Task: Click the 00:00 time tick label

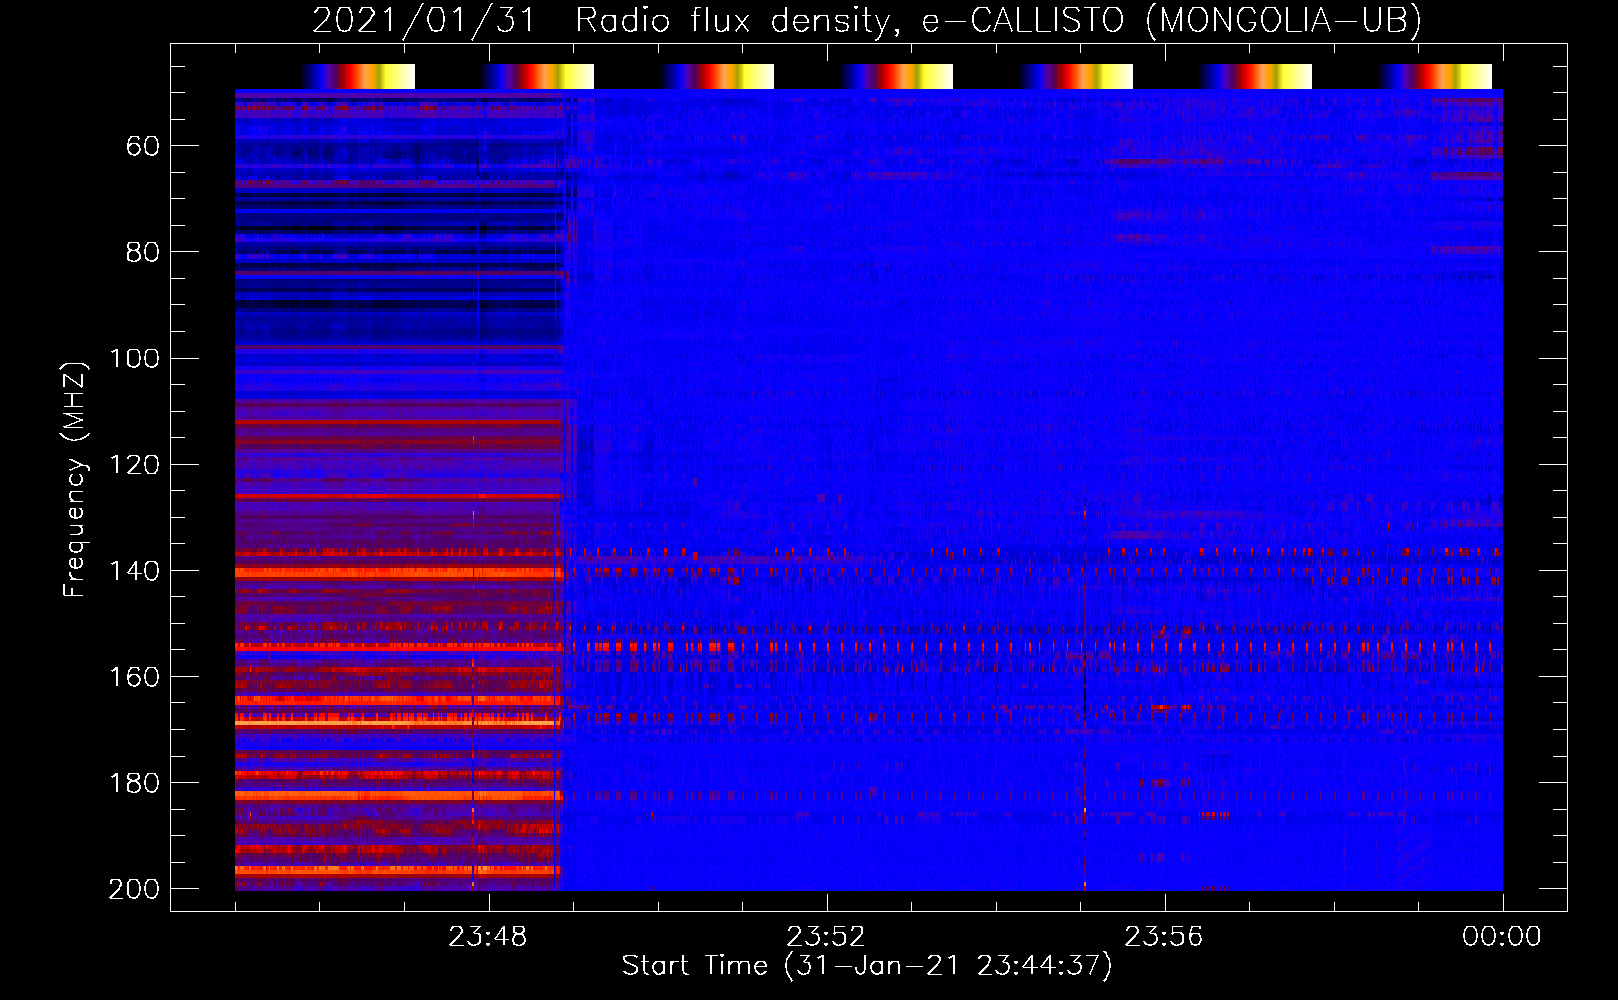Action: pyautogui.click(x=1502, y=937)
